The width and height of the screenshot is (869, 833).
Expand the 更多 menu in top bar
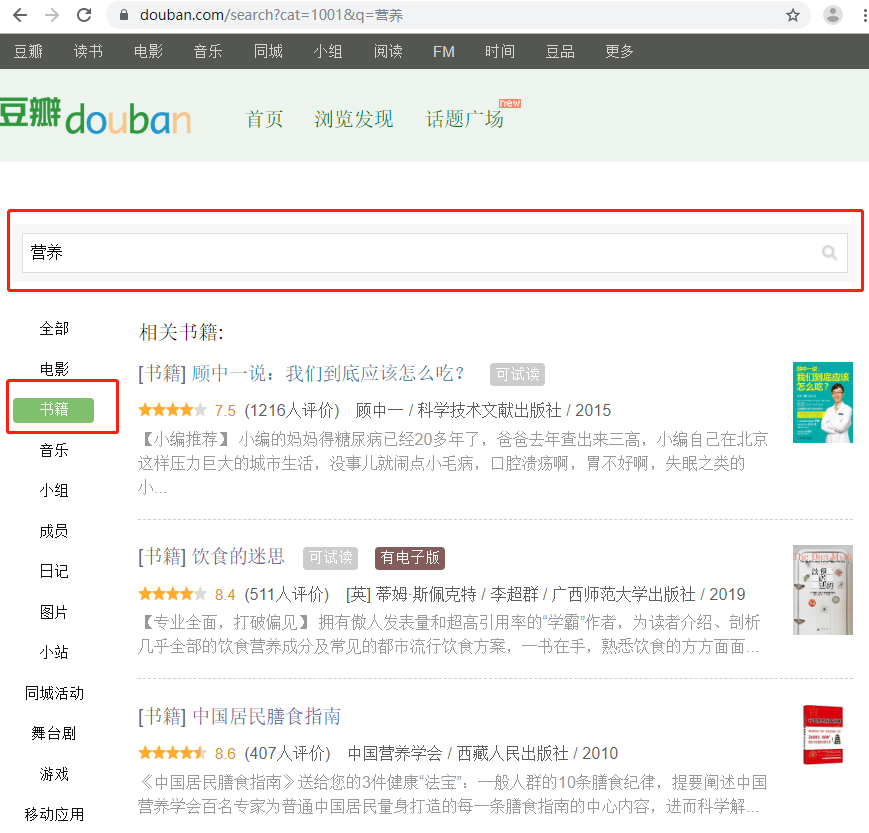click(x=619, y=51)
